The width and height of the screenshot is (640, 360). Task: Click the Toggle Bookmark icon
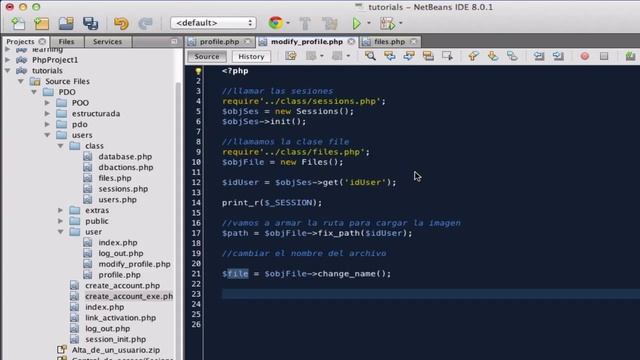point(512,56)
